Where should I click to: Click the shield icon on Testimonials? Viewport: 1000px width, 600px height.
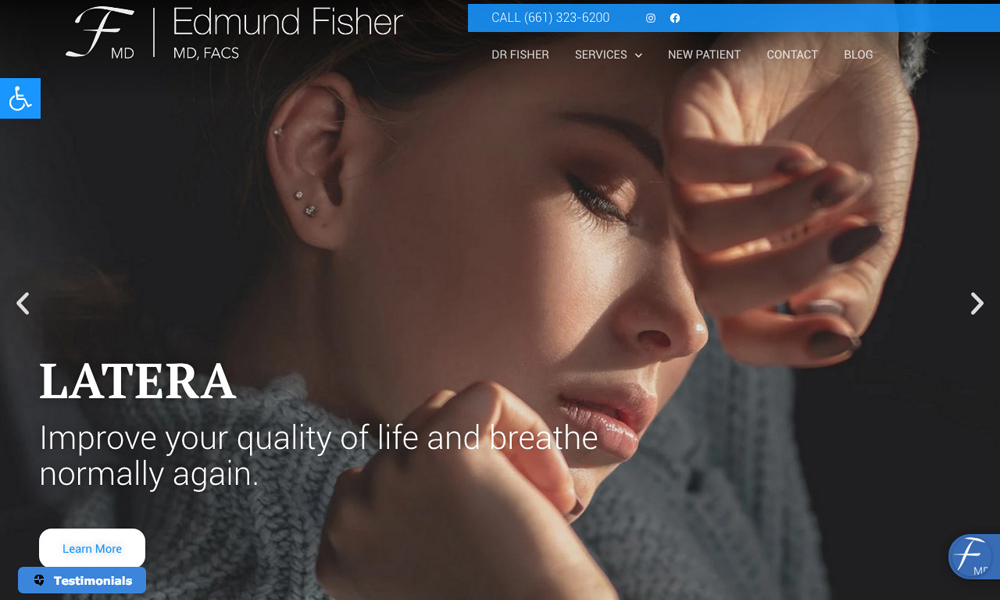point(39,580)
